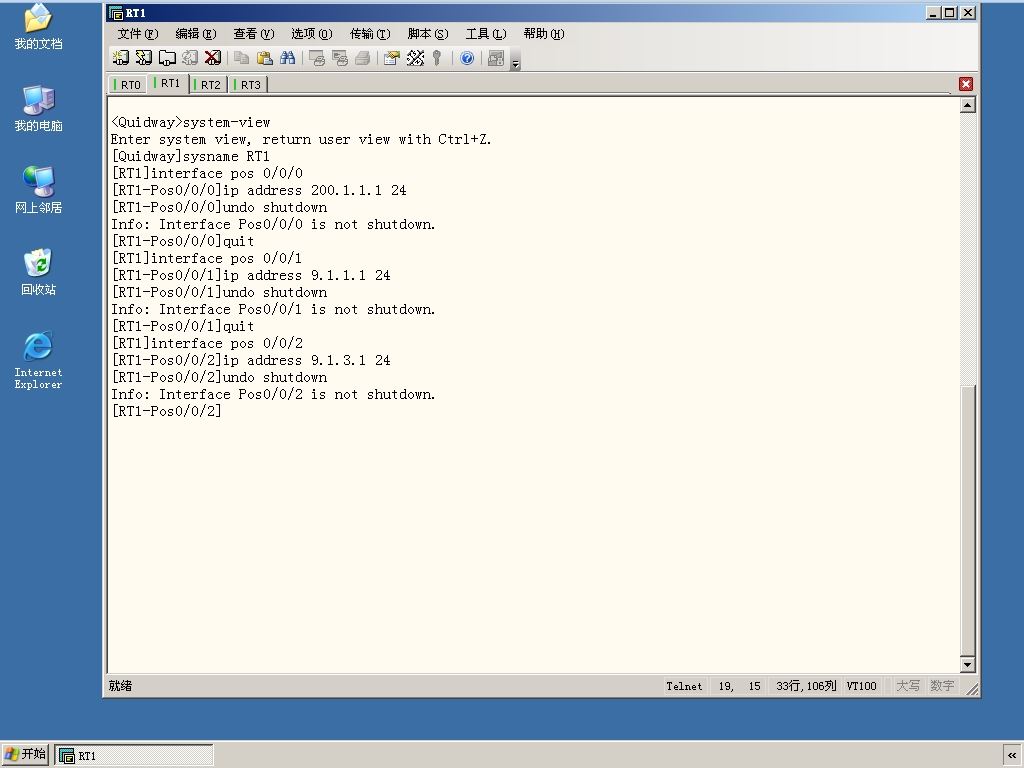
Task: Select the 我的文档 desktop icon
Action: click(39, 27)
